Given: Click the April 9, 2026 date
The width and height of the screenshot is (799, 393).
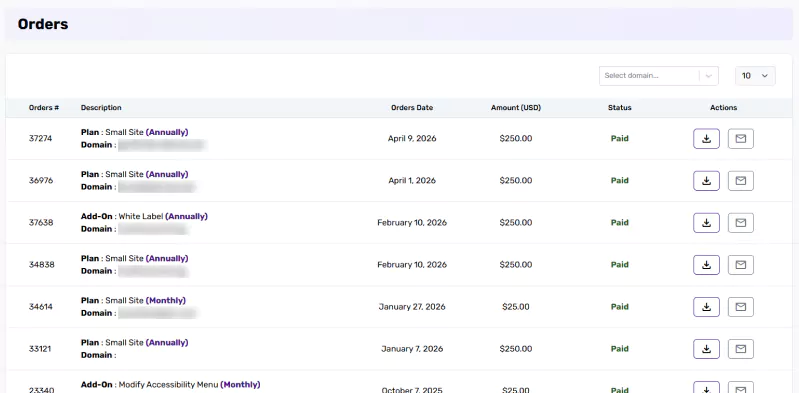Looking at the screenshot, I should pyautogui.click(x=412, y=139).
